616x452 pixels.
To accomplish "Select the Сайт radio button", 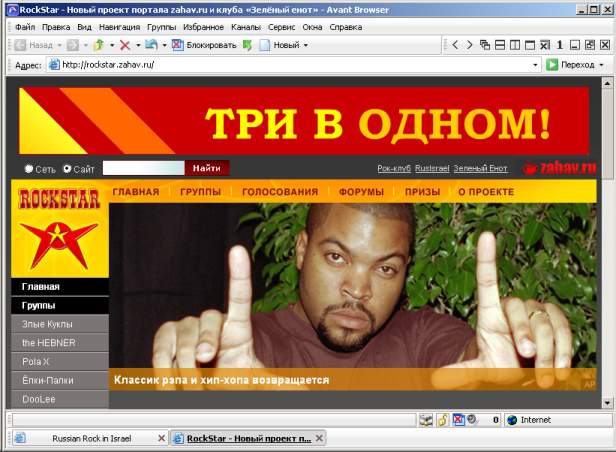I will click(67, 169).
